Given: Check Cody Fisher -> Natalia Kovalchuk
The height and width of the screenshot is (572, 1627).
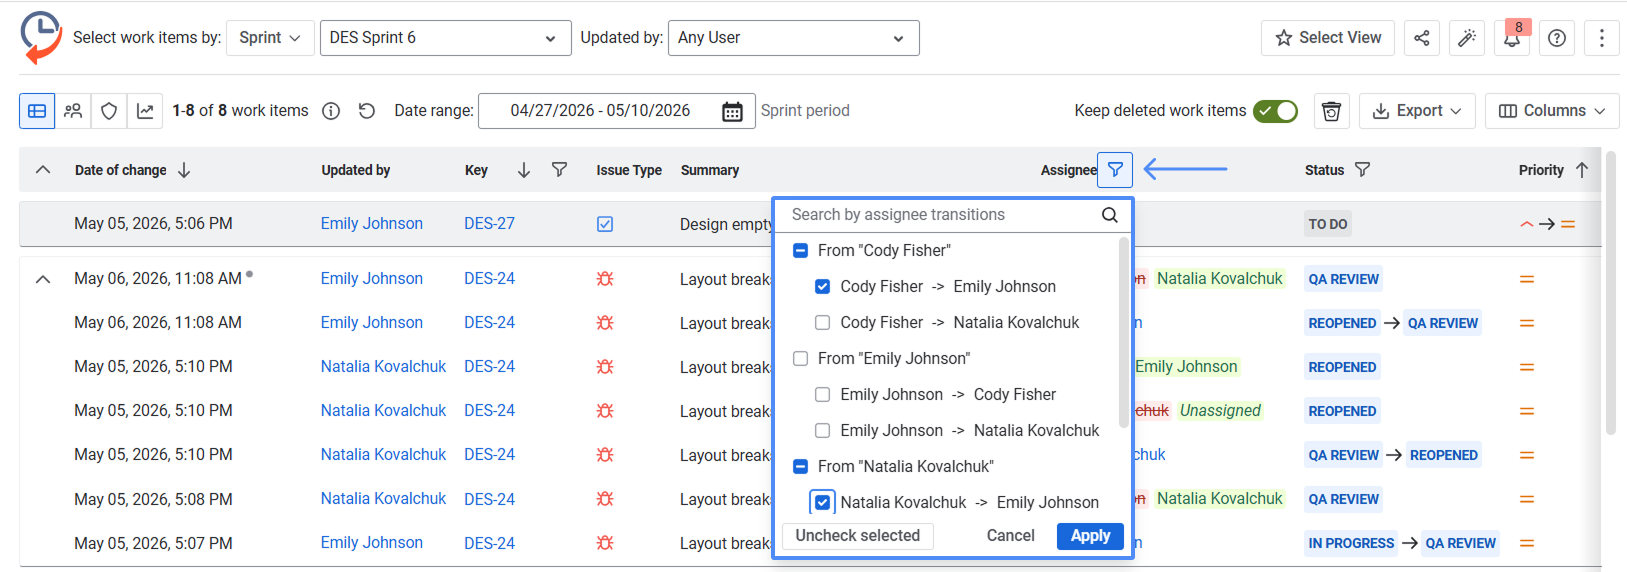Looking at the screenshot, I should tap(822, 323).
